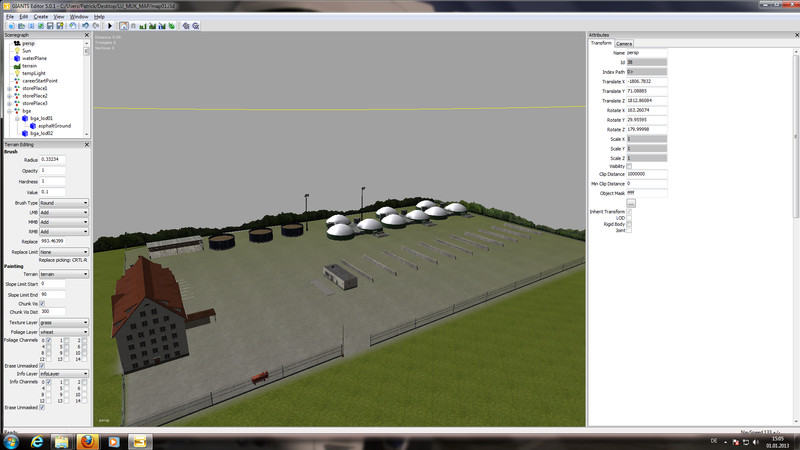Open Firefox from the taskbar
This screenshot has width=800, height=450.
87,442
